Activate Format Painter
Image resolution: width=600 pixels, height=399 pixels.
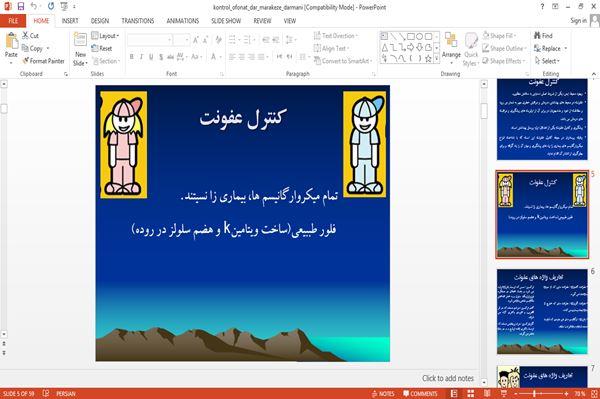[43, 61]
